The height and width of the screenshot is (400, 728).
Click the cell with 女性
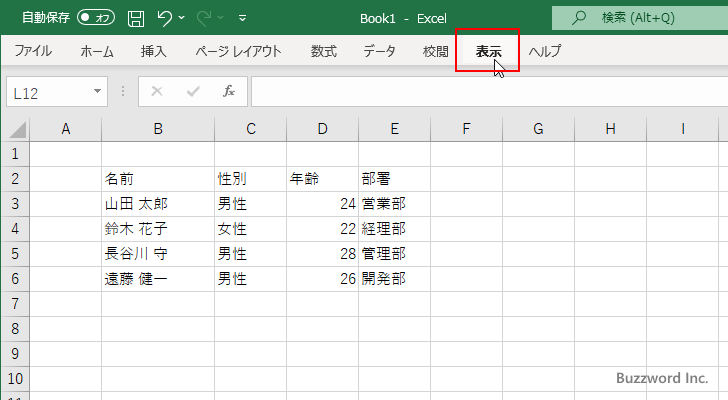coord(251,229)
